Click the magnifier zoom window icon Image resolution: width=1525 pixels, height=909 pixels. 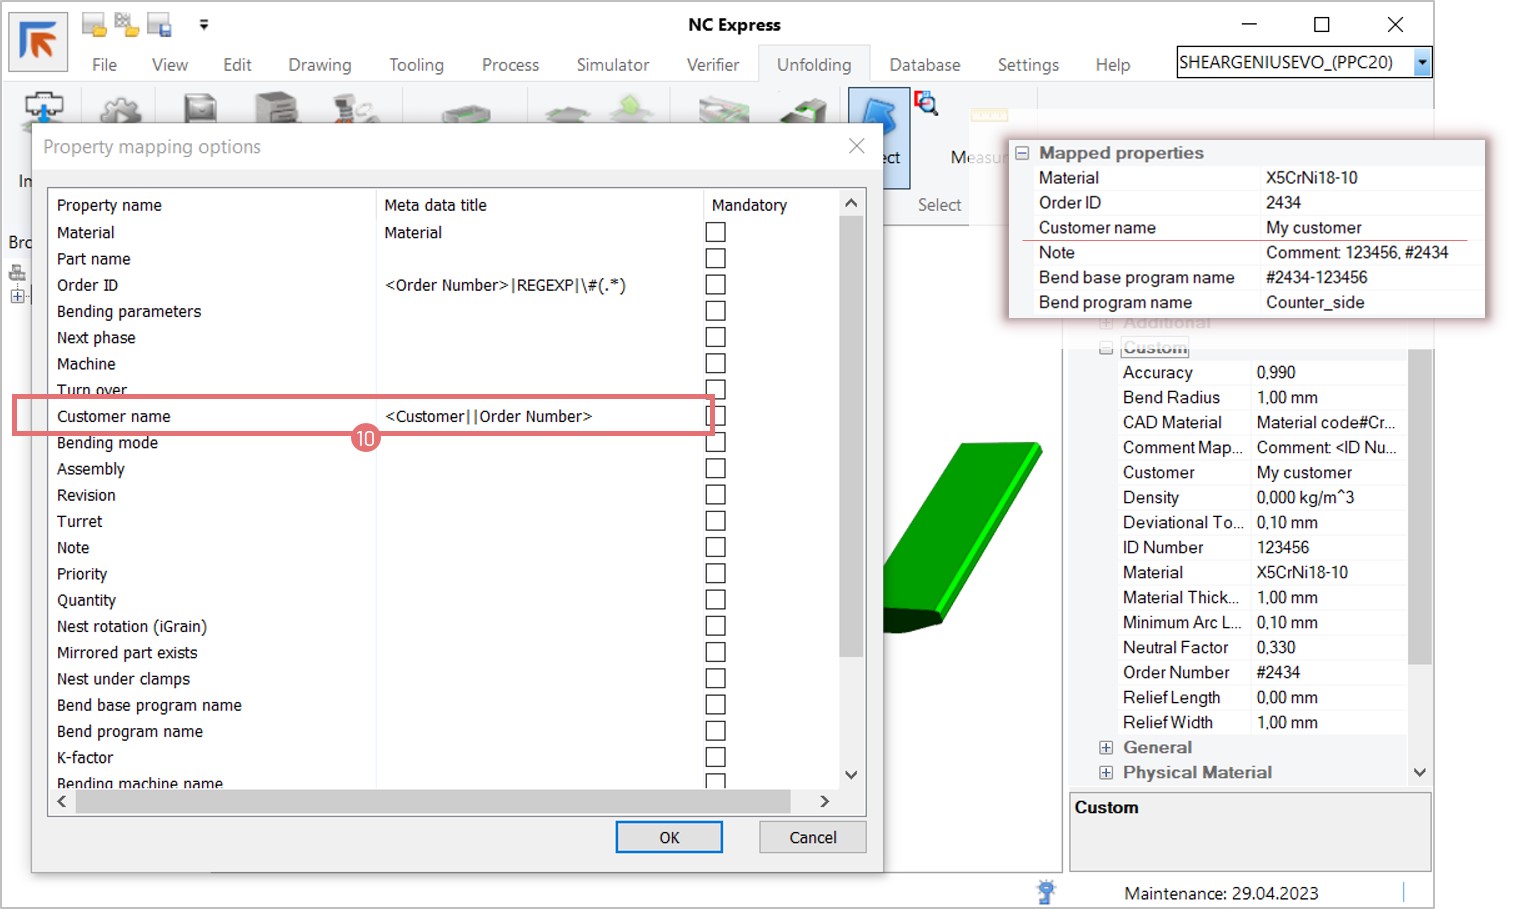[x=926, y=103]
